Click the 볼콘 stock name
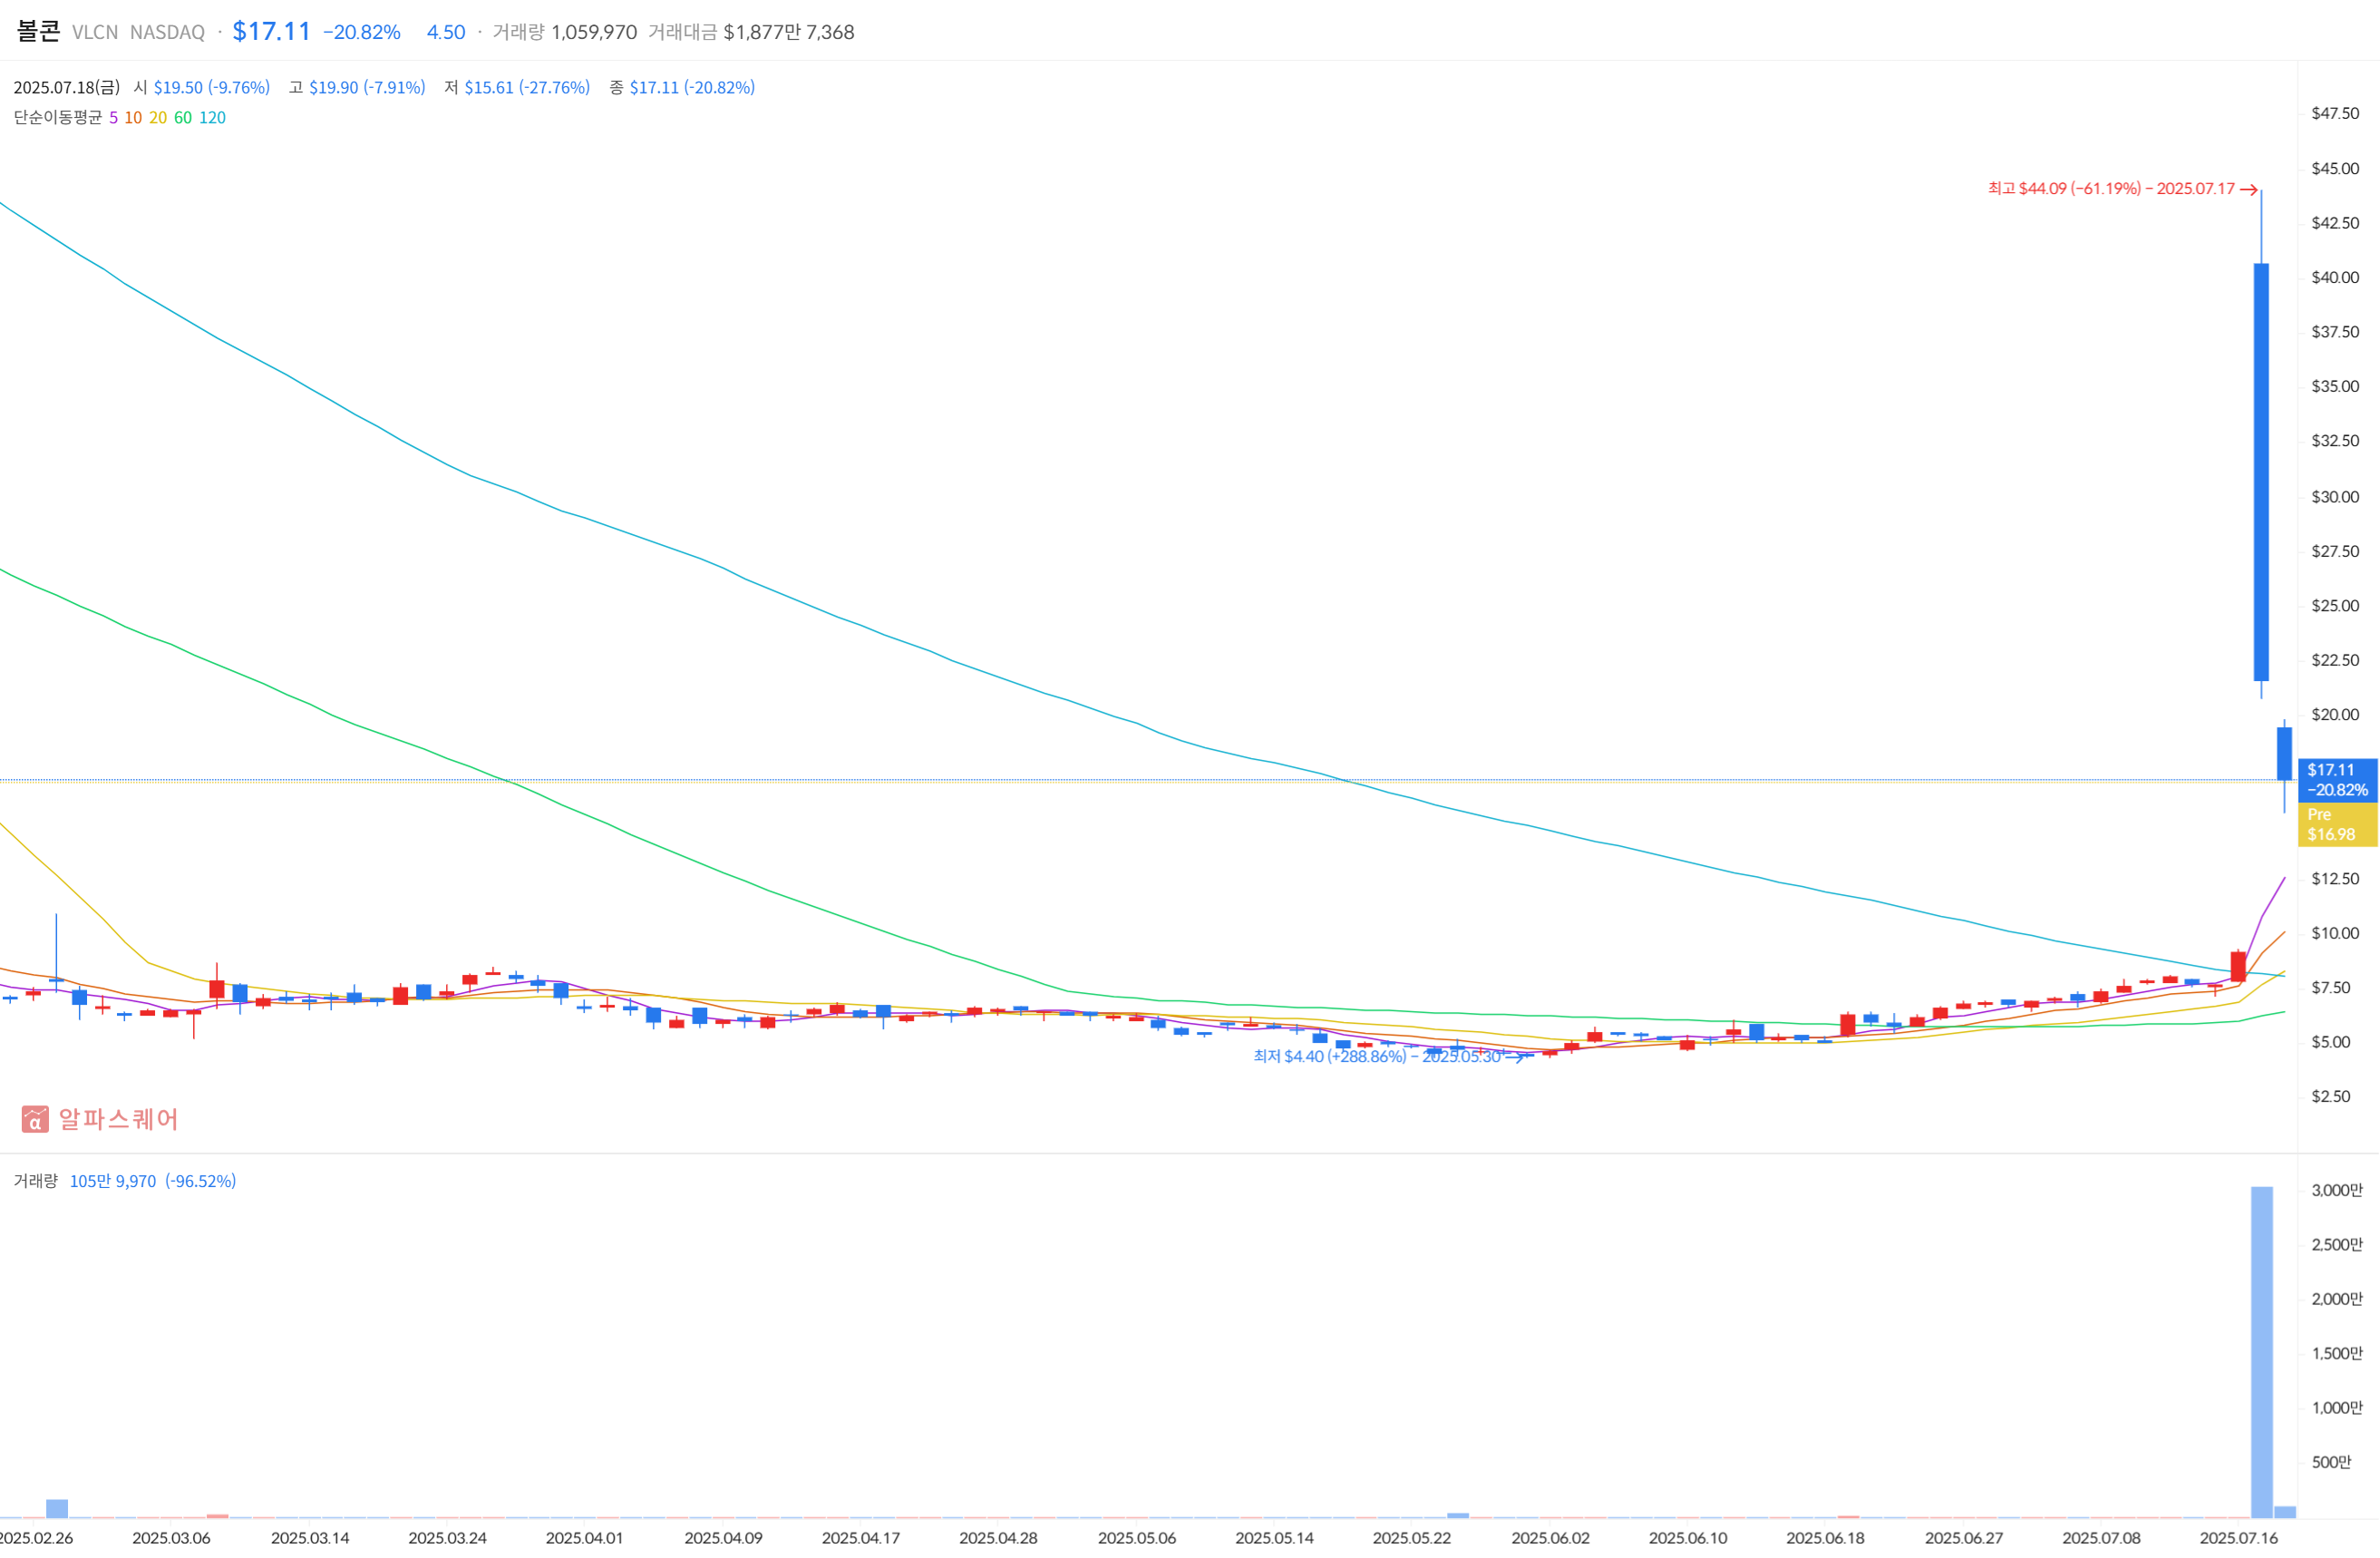The image size is (2380, 1558). point(38,32)
